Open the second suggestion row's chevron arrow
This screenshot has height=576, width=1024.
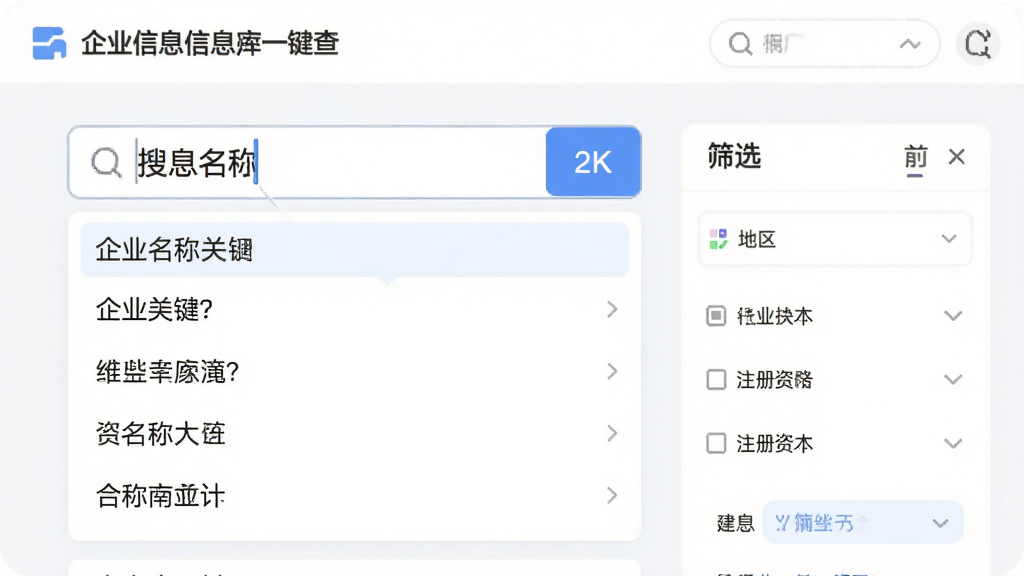612,309
